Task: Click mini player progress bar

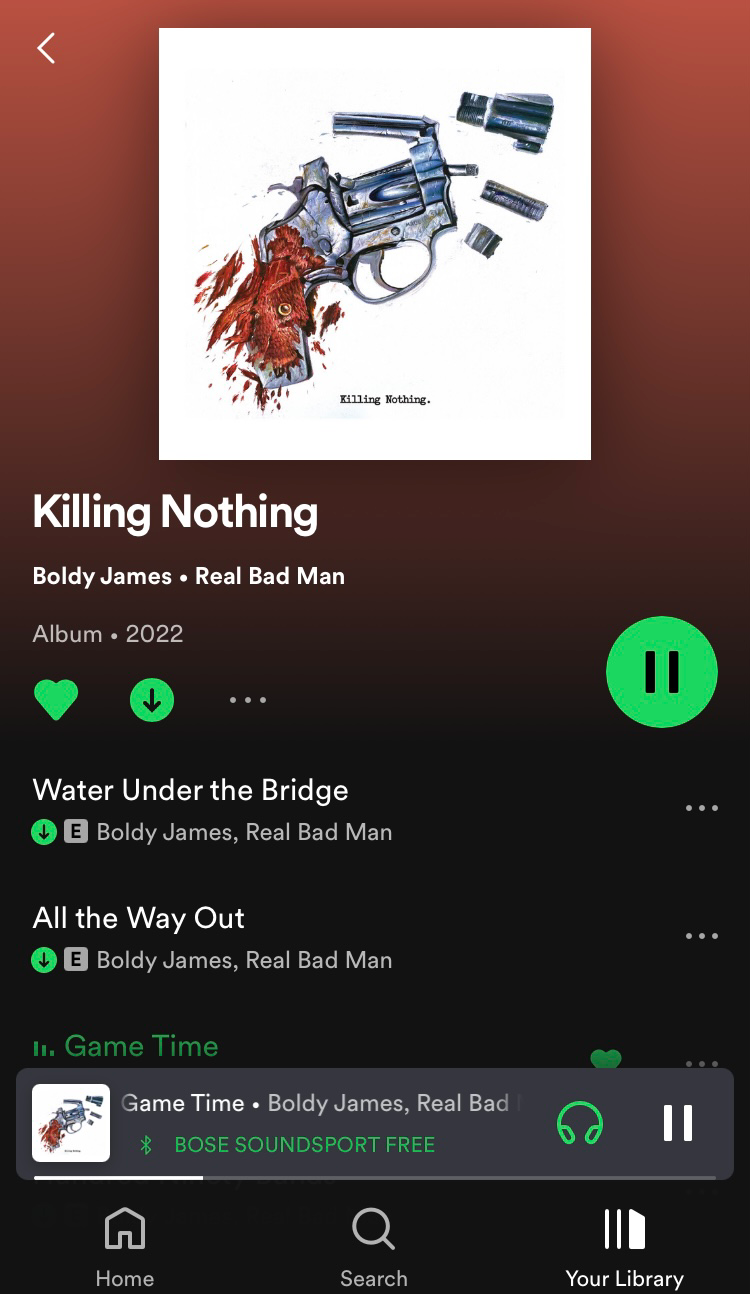Action: coord(375,1178)
